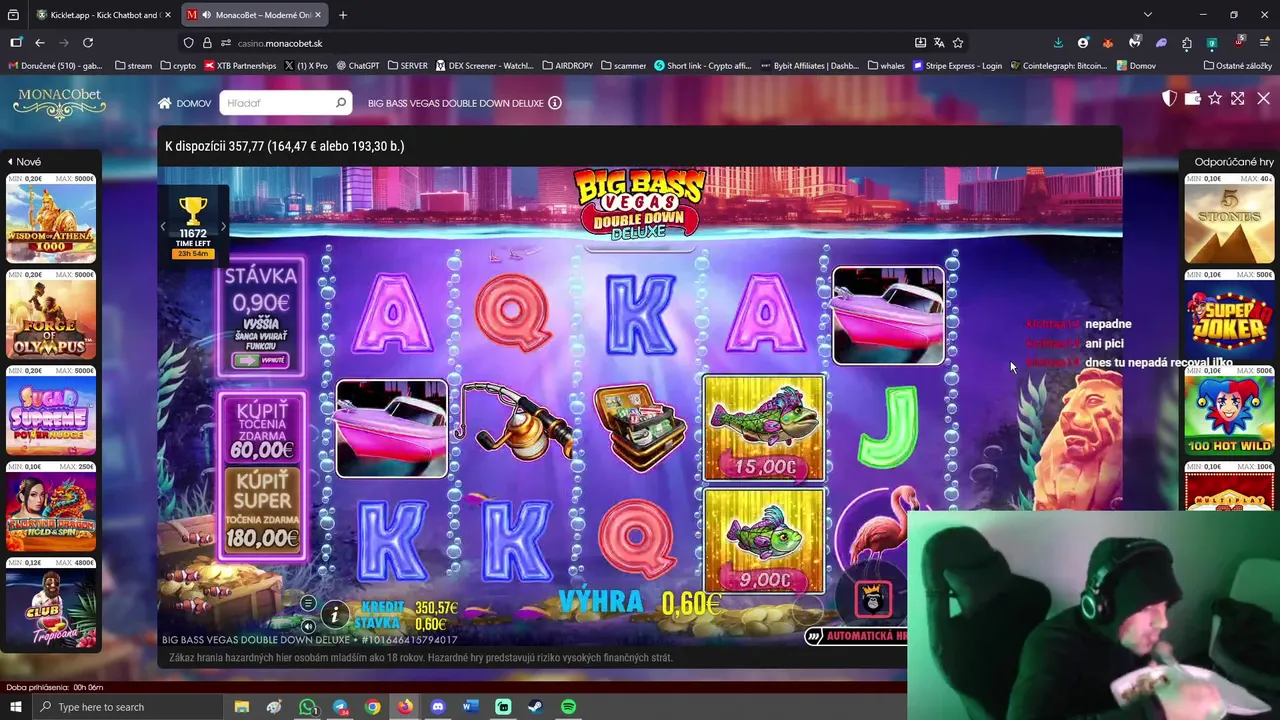
Task: Mute the game sound speaker icon
Action: point(308,626)
